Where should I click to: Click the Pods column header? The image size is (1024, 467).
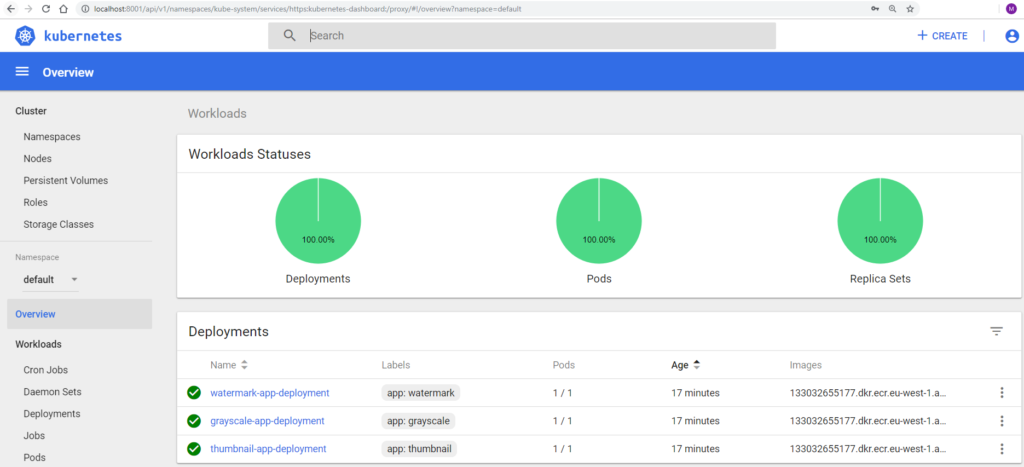564,365
